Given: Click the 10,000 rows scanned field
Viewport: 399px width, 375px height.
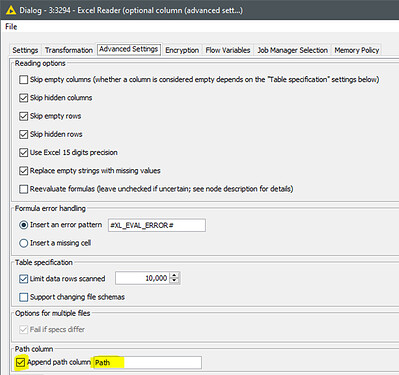Looking at the screenshot, I should coord(142,278).
